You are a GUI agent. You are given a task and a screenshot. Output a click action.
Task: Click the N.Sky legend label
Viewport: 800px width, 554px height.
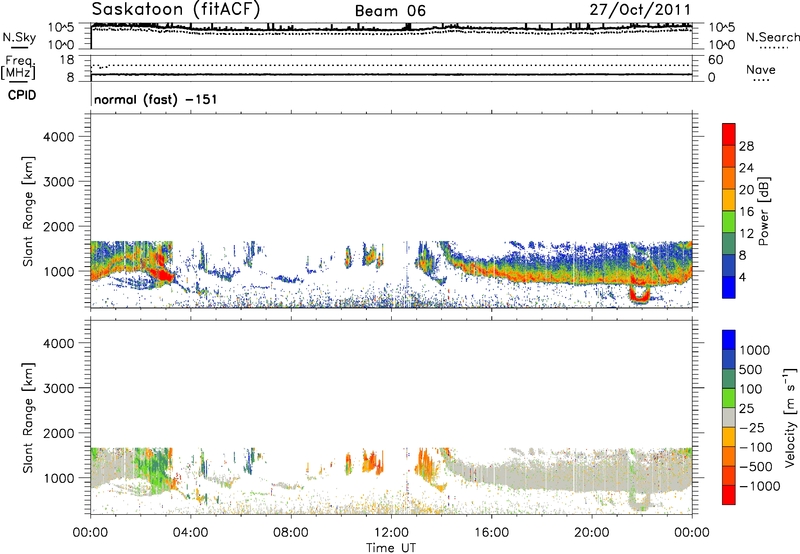(19, 37)
